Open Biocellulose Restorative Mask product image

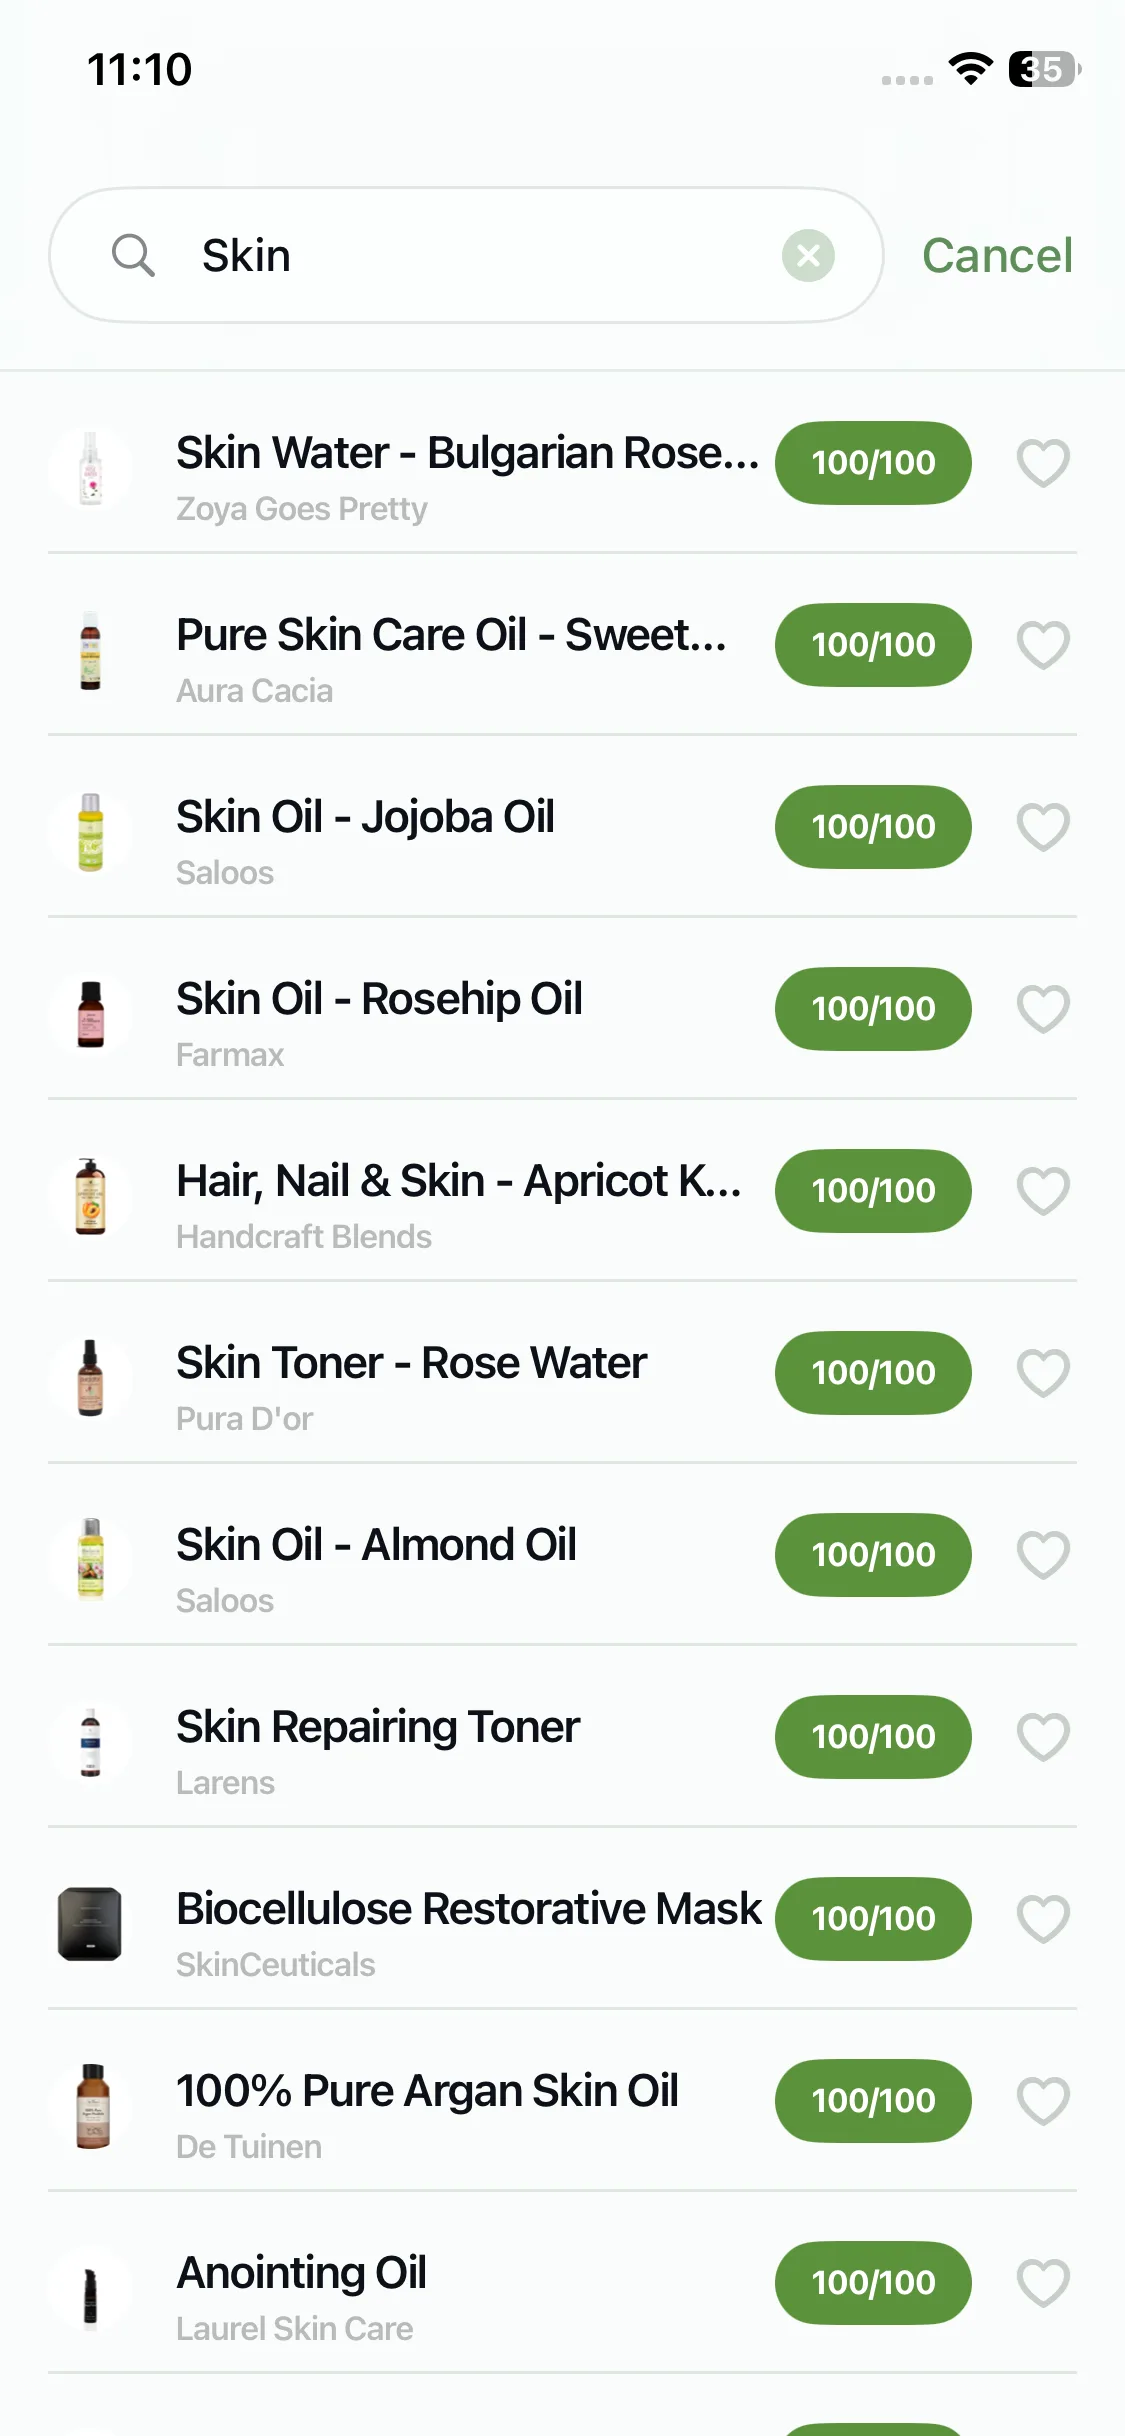point(91,1924)
